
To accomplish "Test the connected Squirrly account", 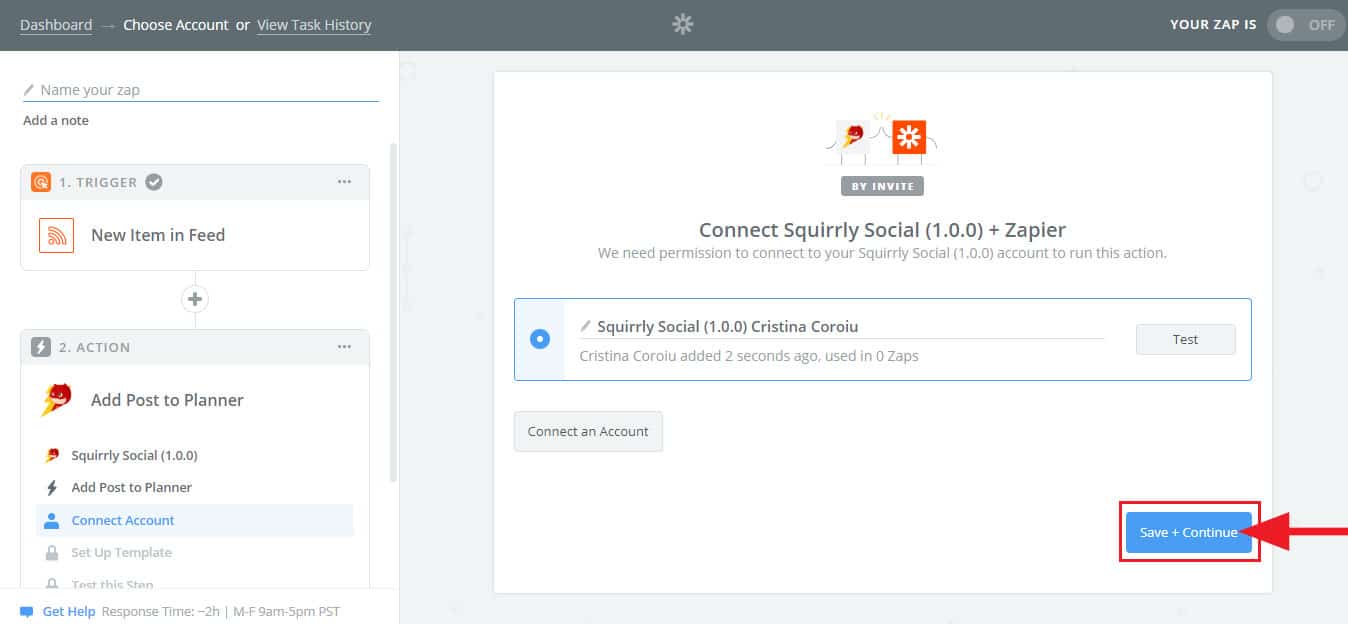I will point(1185,339).
